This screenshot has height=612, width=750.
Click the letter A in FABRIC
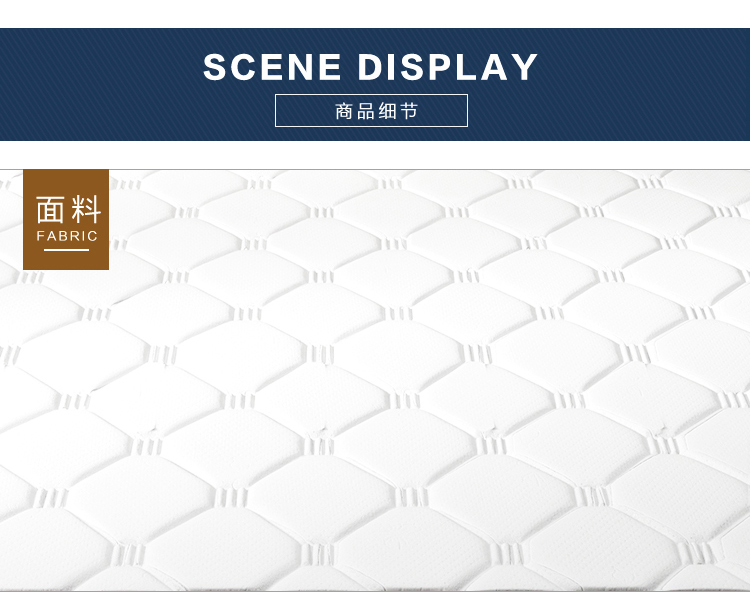tap(51, 236)
